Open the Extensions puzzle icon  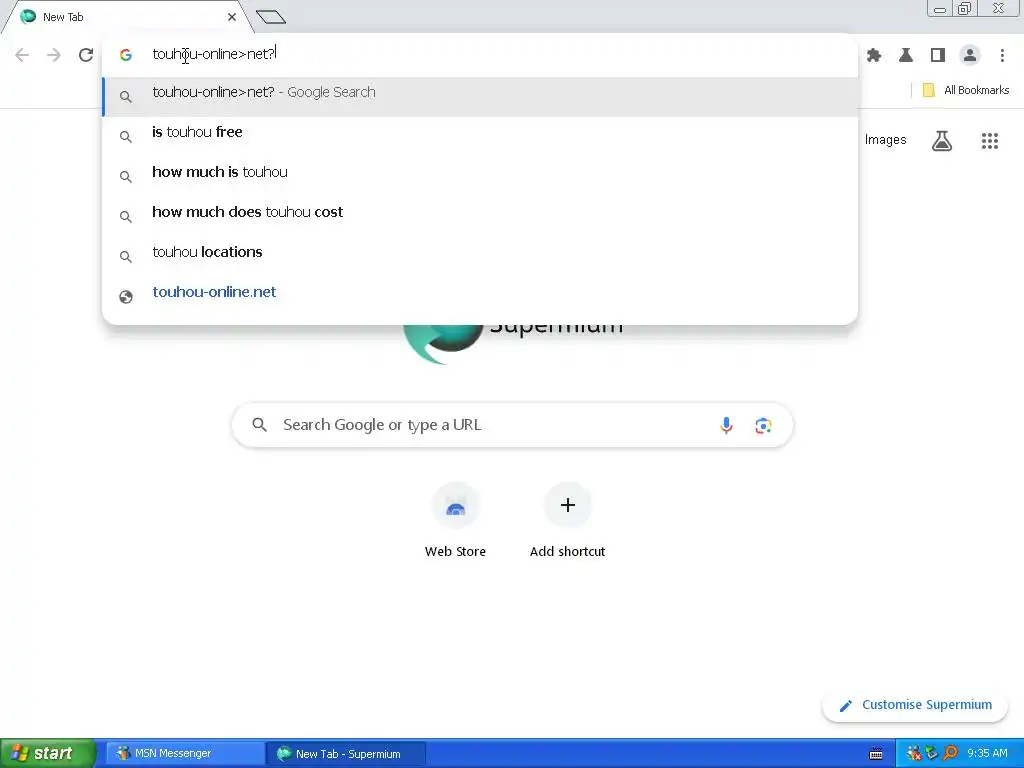[874, 56]
